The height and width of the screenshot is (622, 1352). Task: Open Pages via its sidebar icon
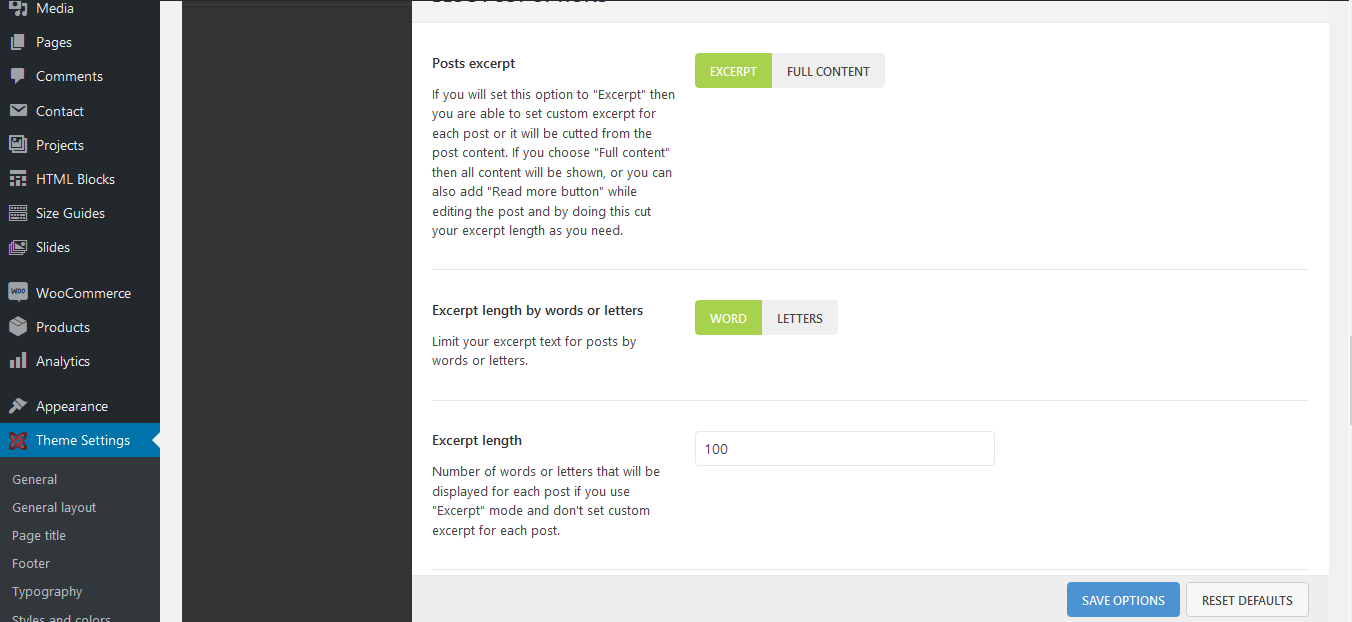pos(18,42)
